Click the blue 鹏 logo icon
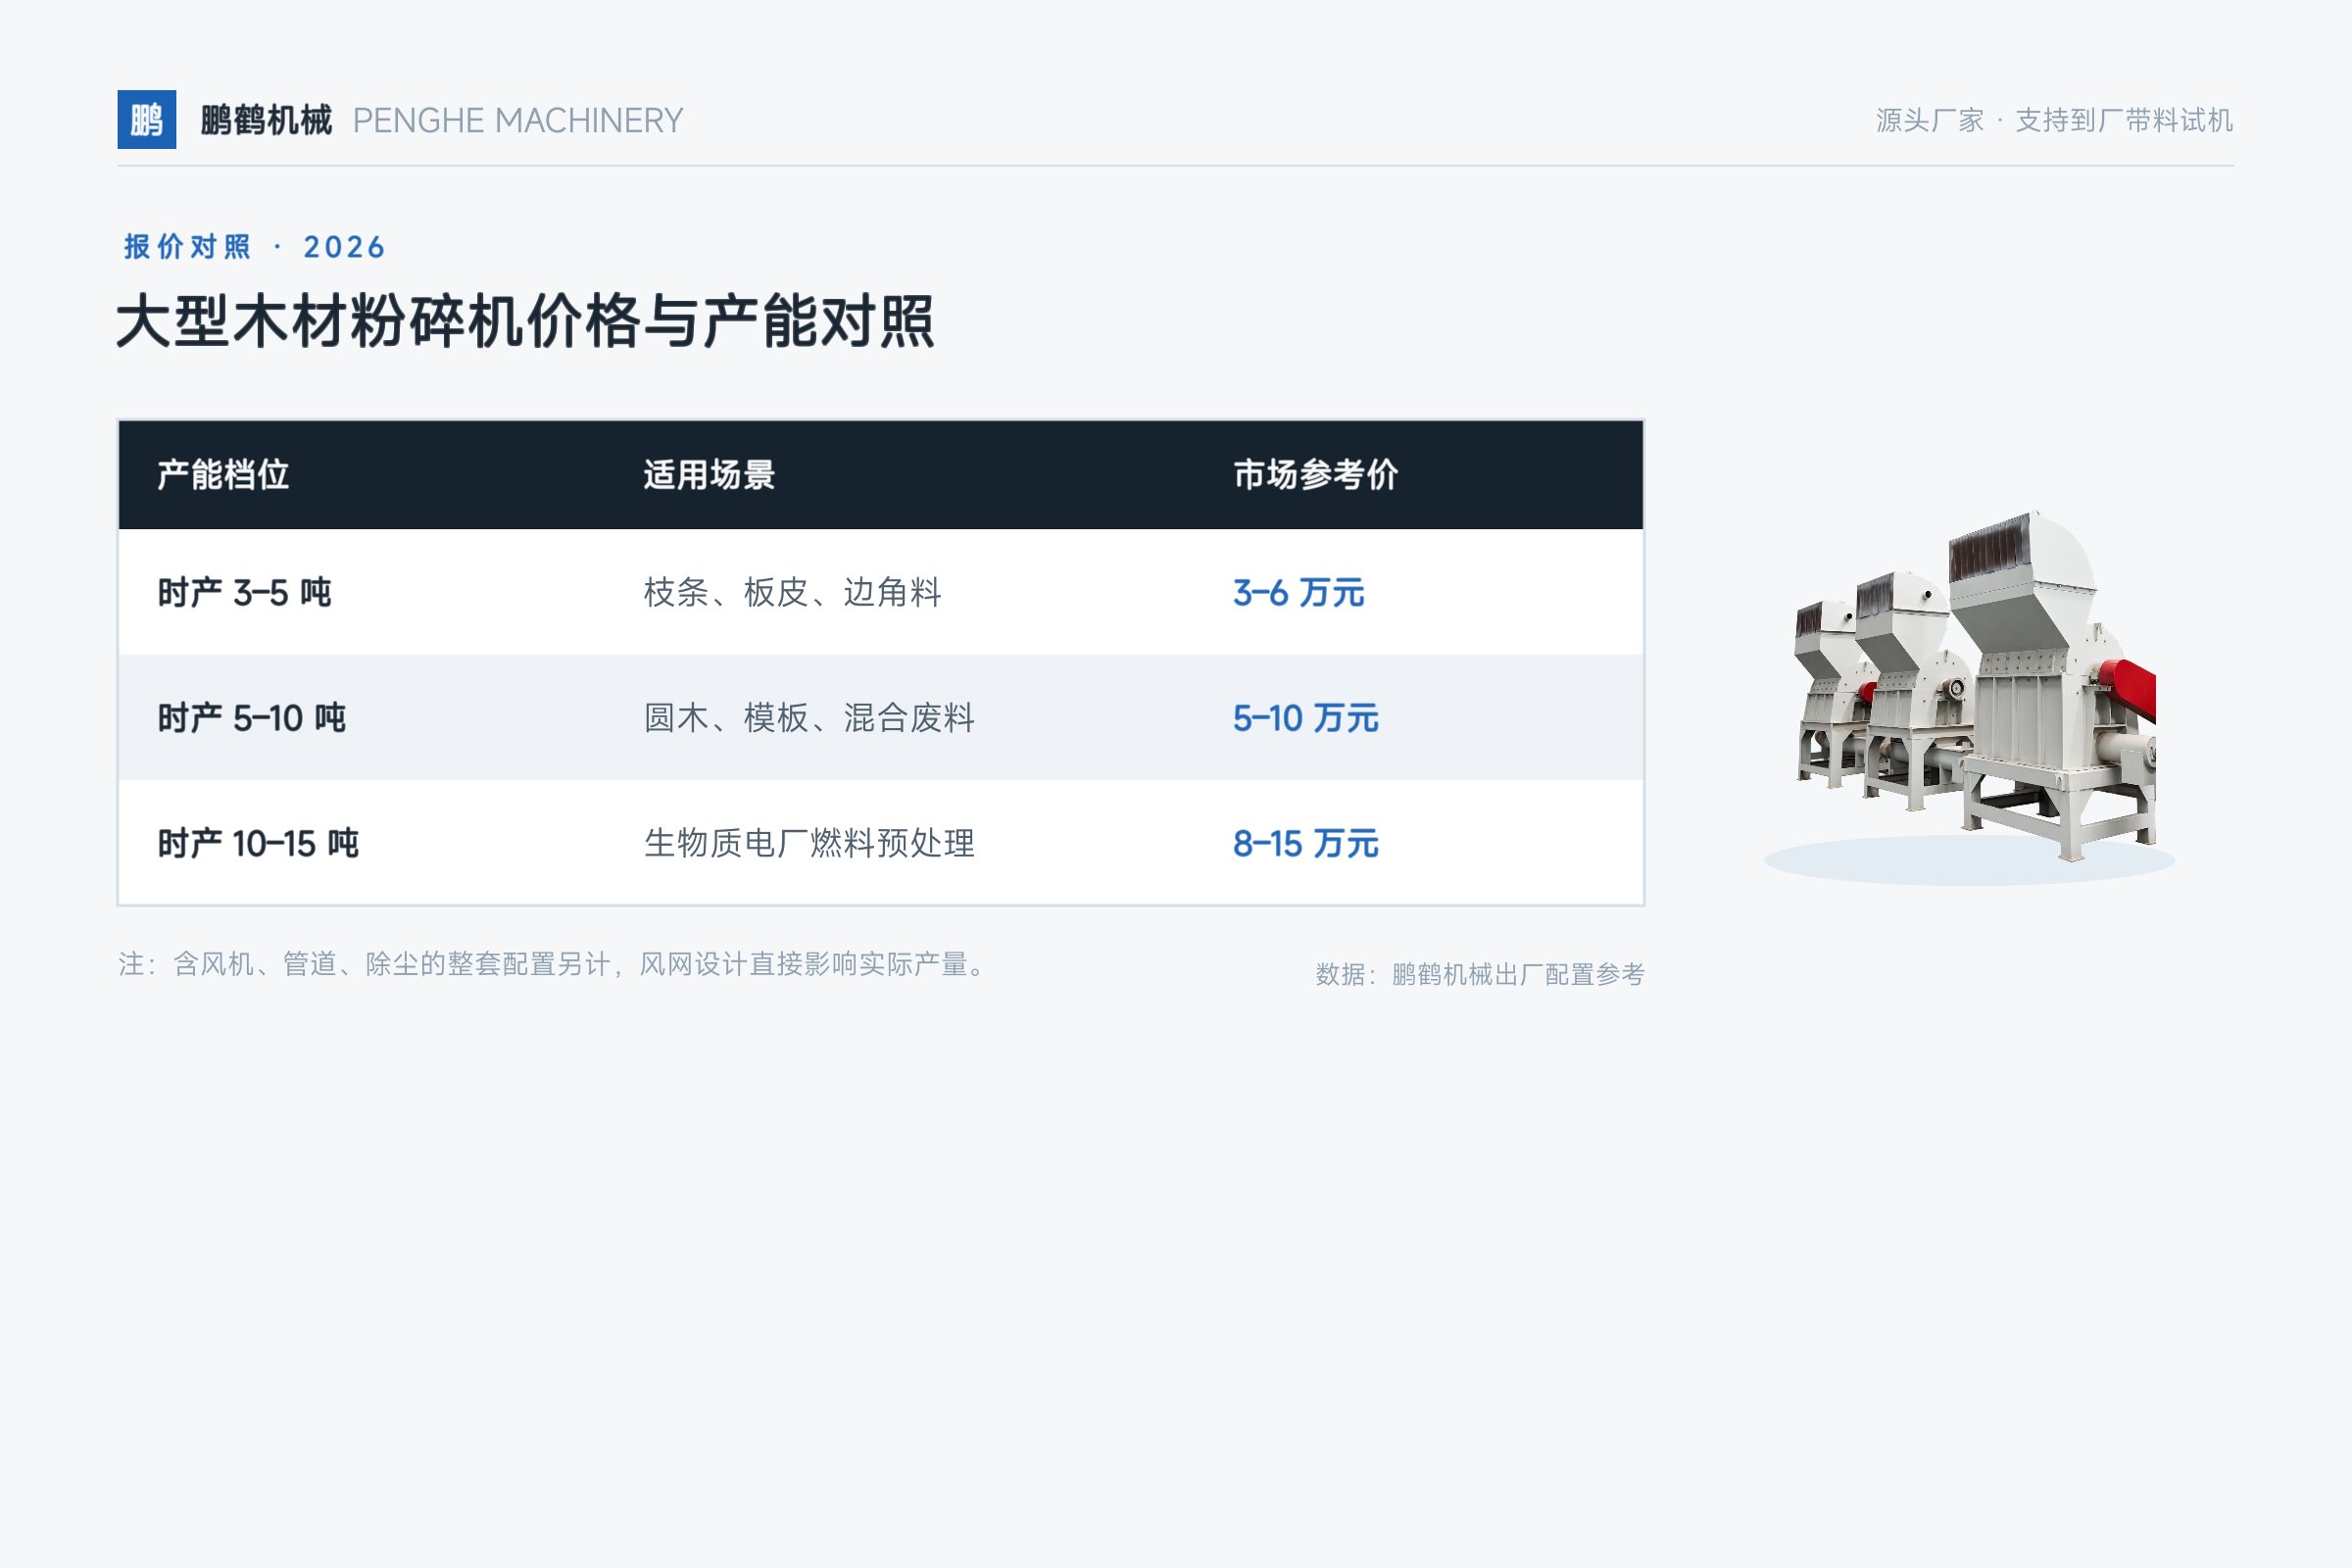Viewport: 2352px width, 1568px height. click(147, 120)
